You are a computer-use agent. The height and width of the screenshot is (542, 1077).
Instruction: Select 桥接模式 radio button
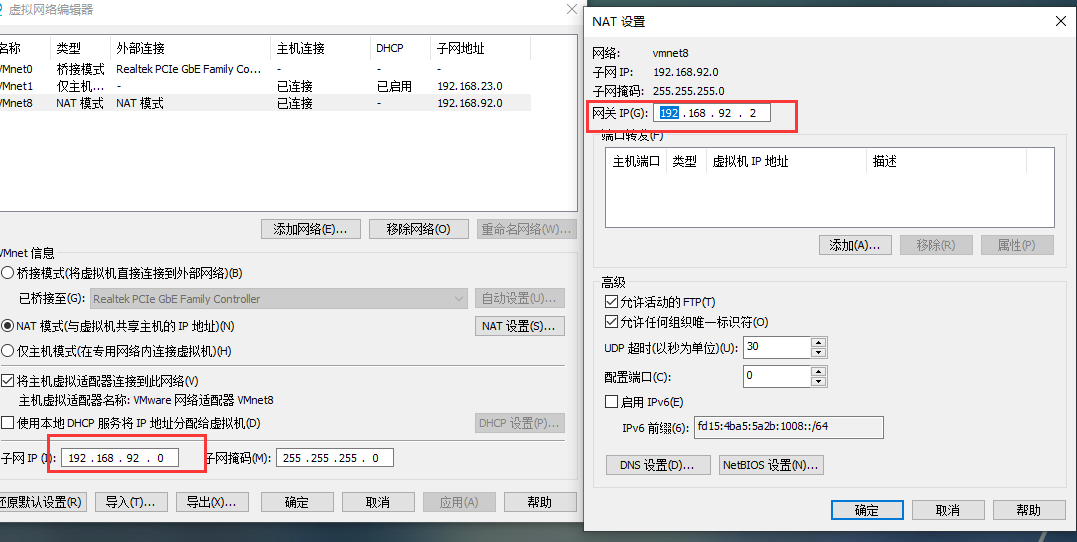tap(8, 273)
